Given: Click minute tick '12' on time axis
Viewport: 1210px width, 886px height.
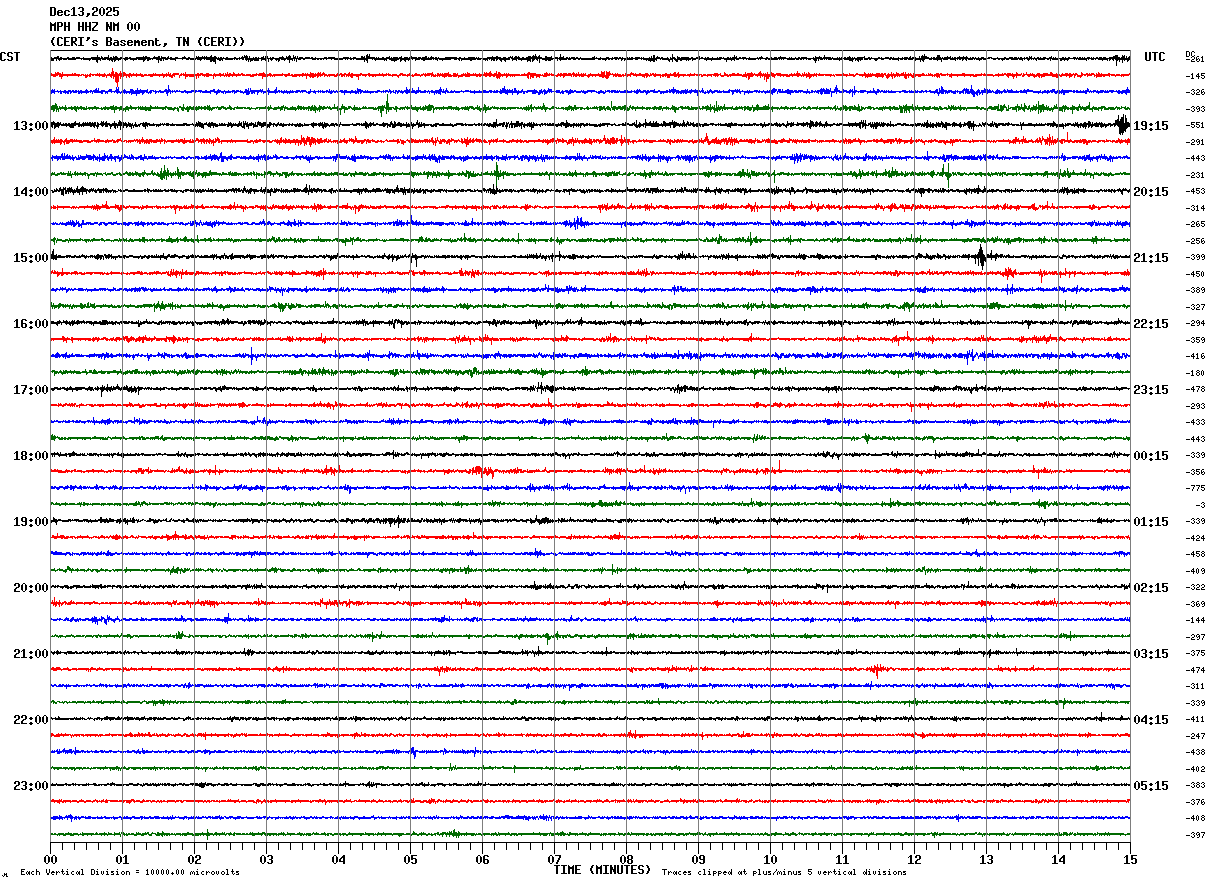Looking at the screenshot, I should pyautogui.click(x=914, y=859).
